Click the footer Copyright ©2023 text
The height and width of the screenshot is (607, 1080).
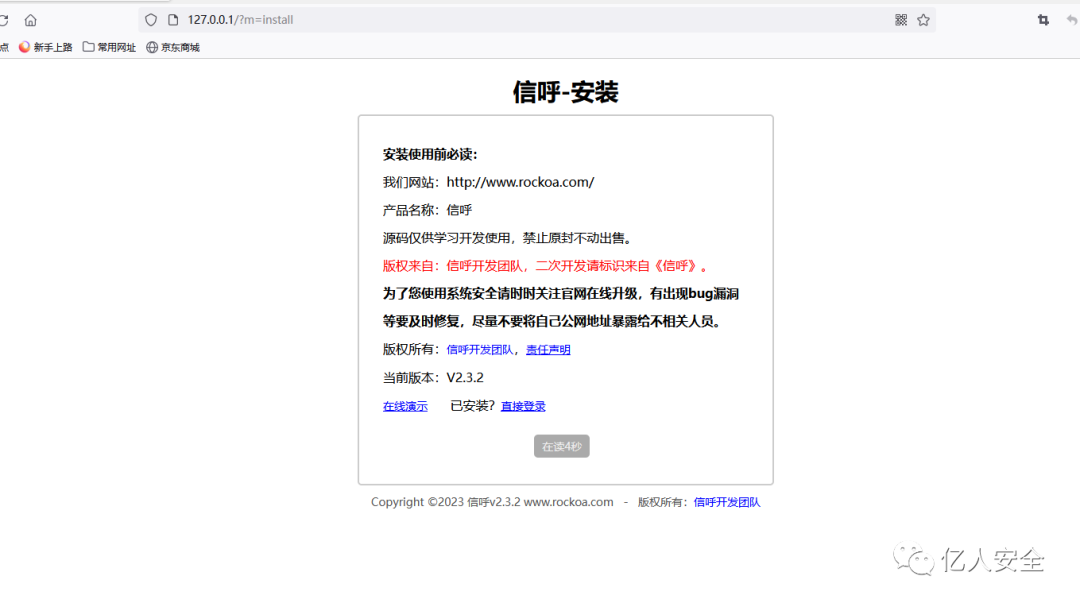(492, 502)
